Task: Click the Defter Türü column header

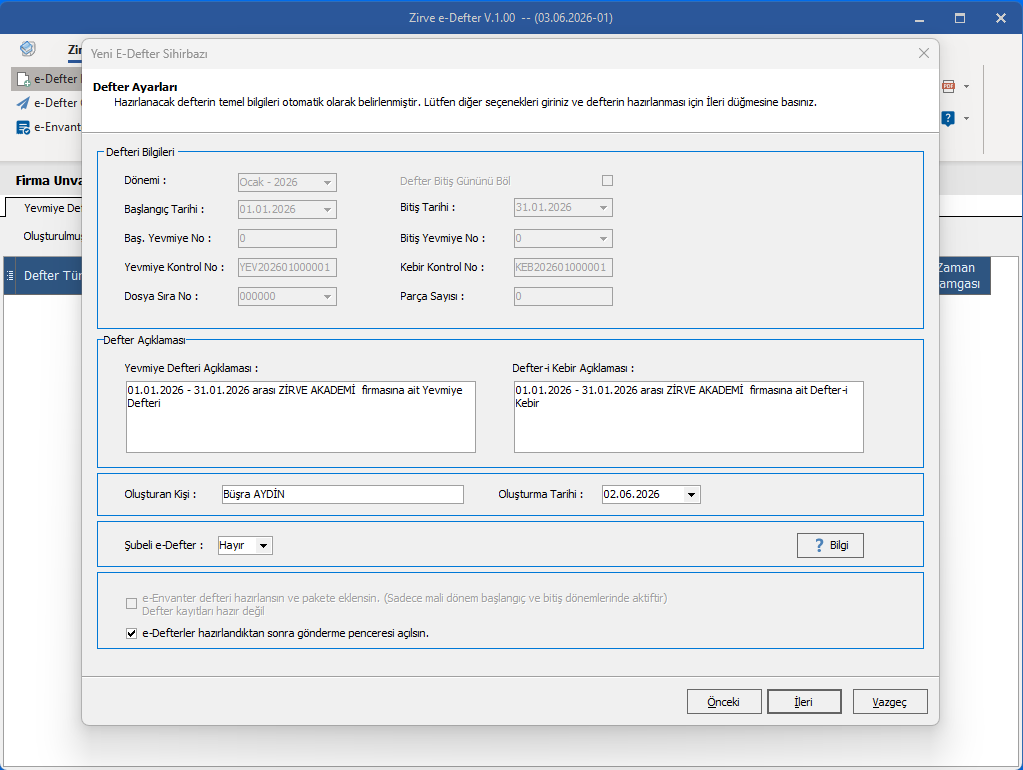Action: coord(52,276)
